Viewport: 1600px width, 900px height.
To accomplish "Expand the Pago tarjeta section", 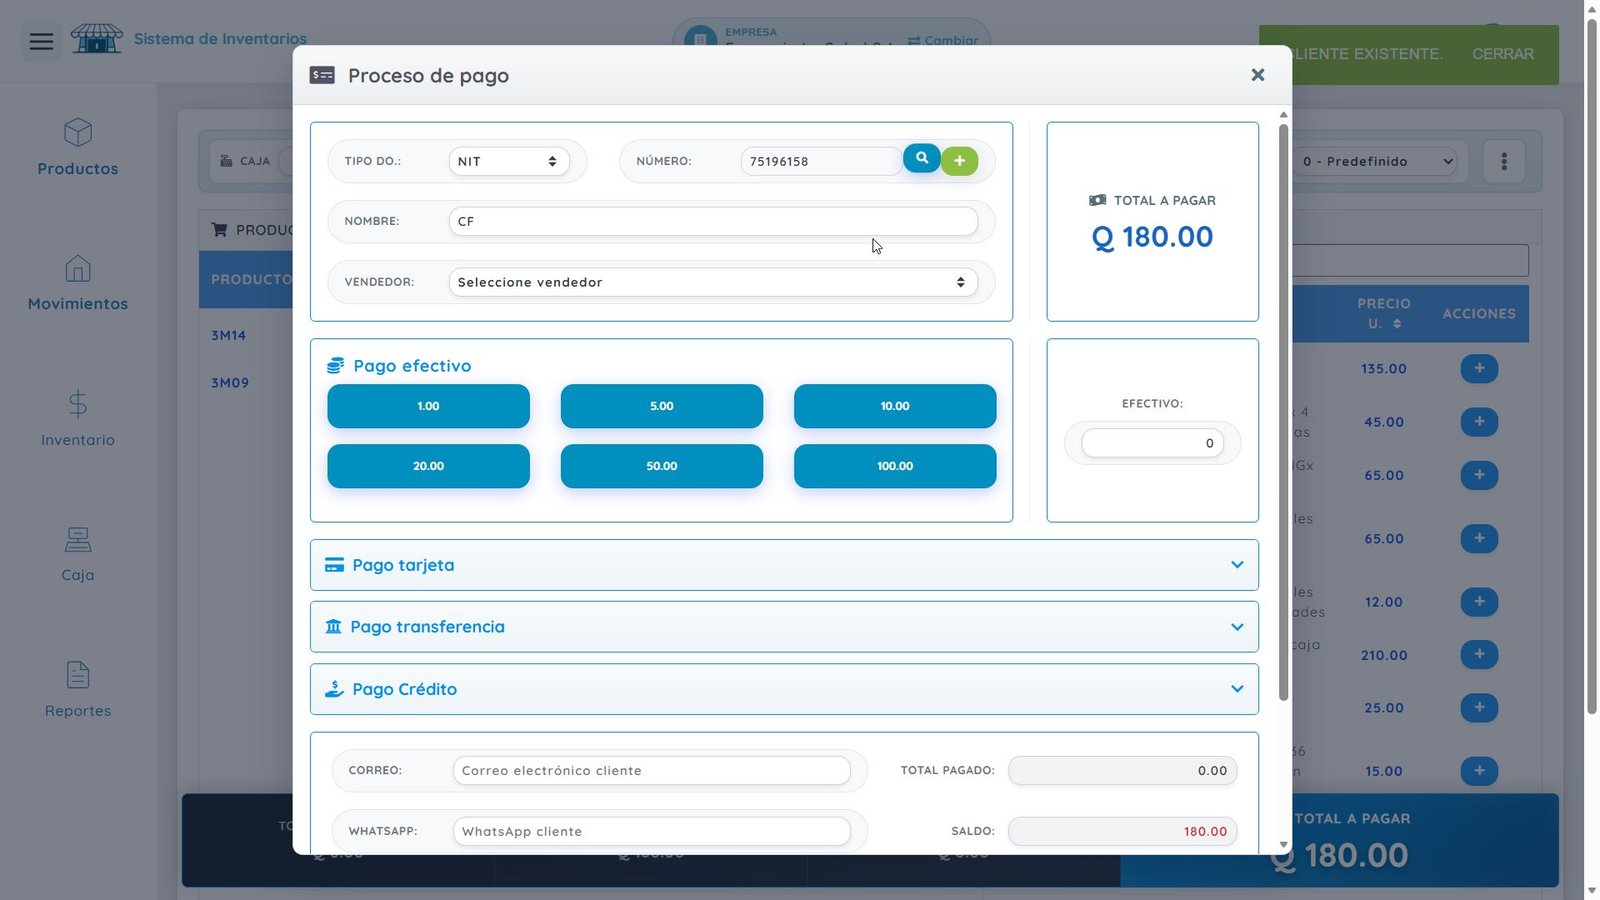I will (784, 565).
